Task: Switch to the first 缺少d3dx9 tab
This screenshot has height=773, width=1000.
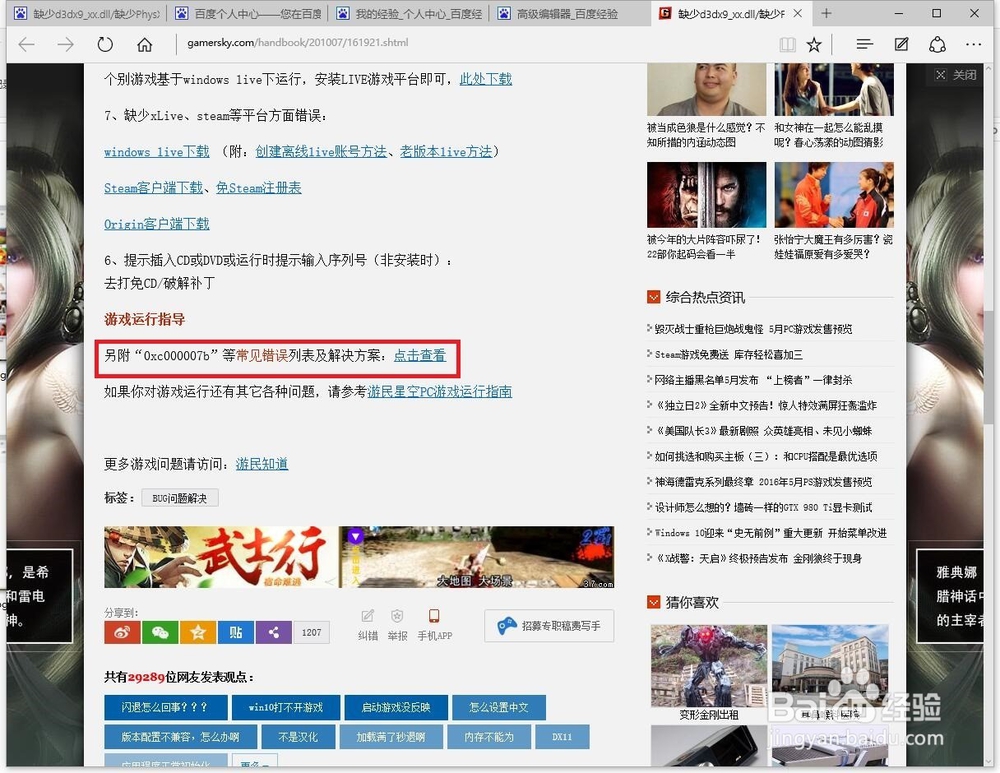Action: 87,13
